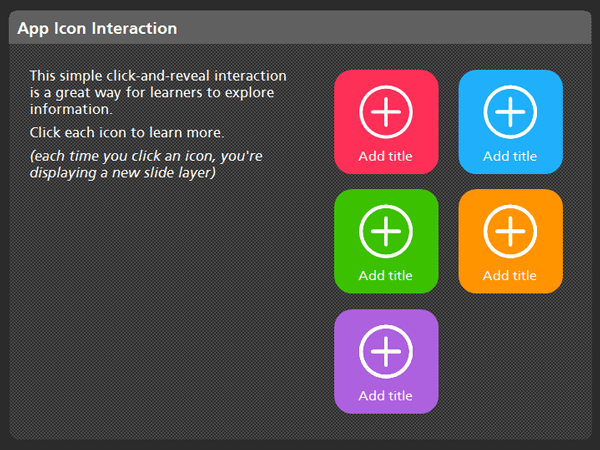Click 'Add title' text on the purple tile

[385, 395]
